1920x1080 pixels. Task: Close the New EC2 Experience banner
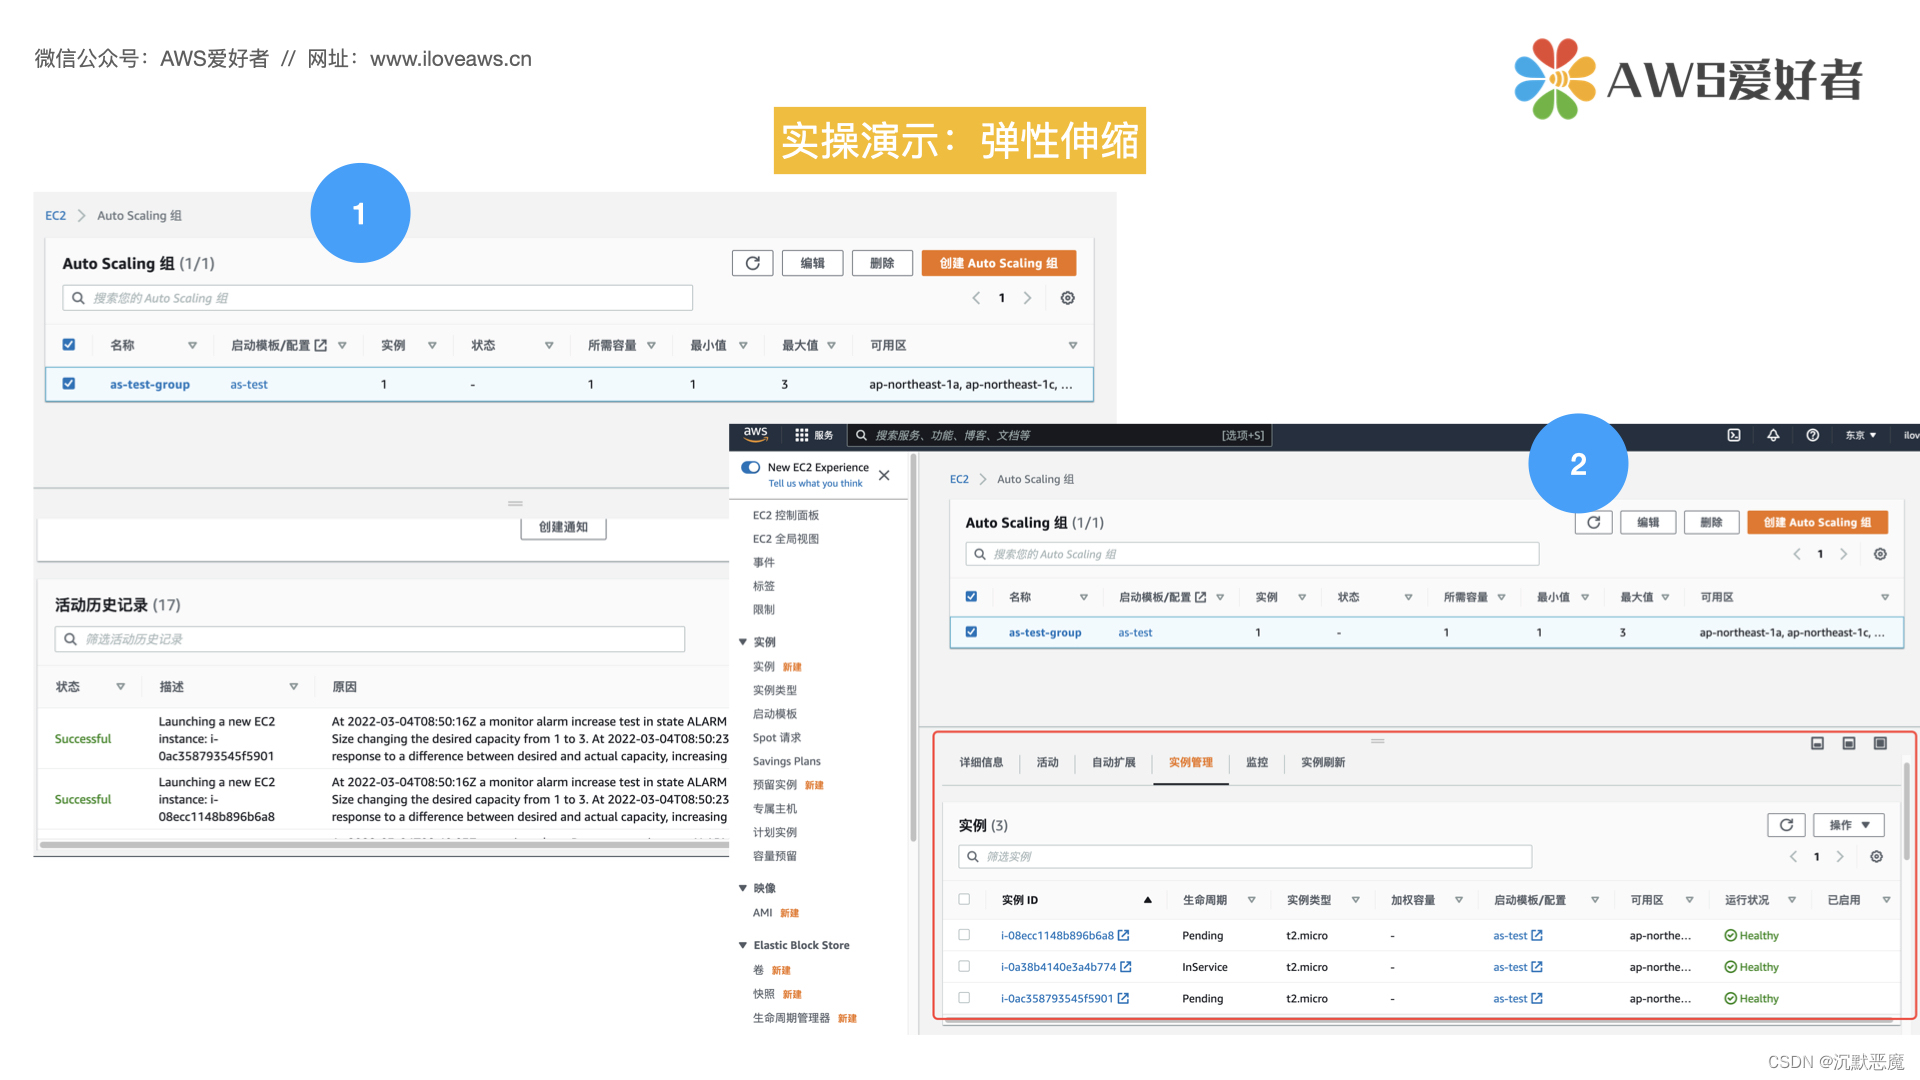click(x=884, y=475)
